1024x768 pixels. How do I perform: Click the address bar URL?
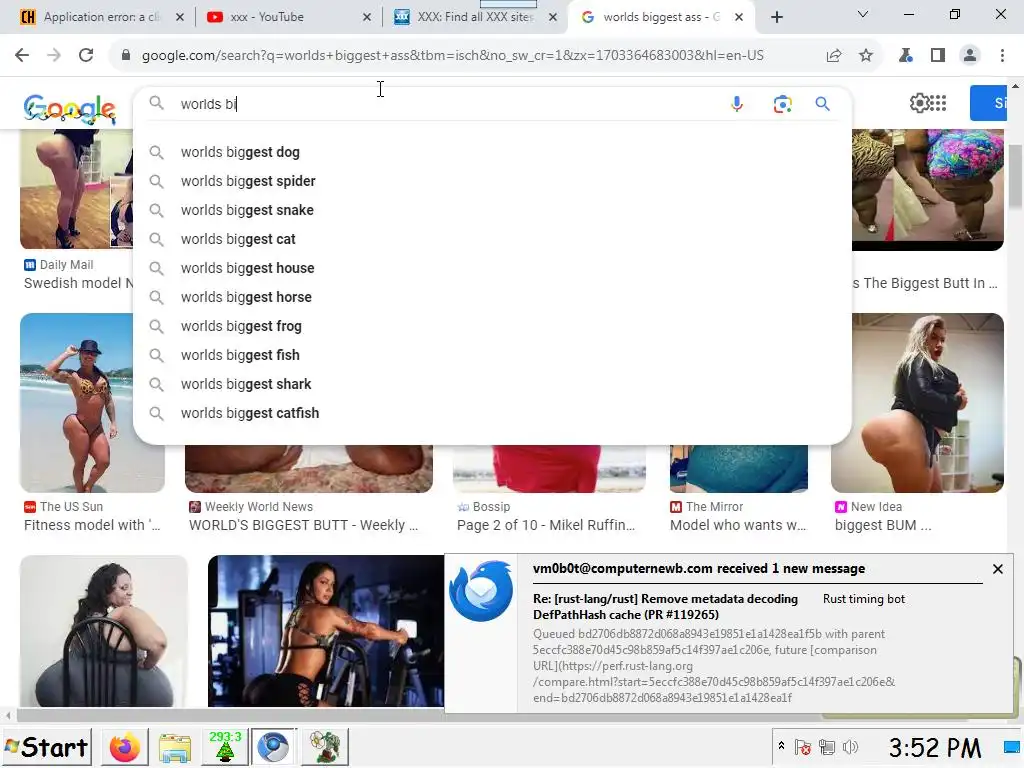point(453,56)
